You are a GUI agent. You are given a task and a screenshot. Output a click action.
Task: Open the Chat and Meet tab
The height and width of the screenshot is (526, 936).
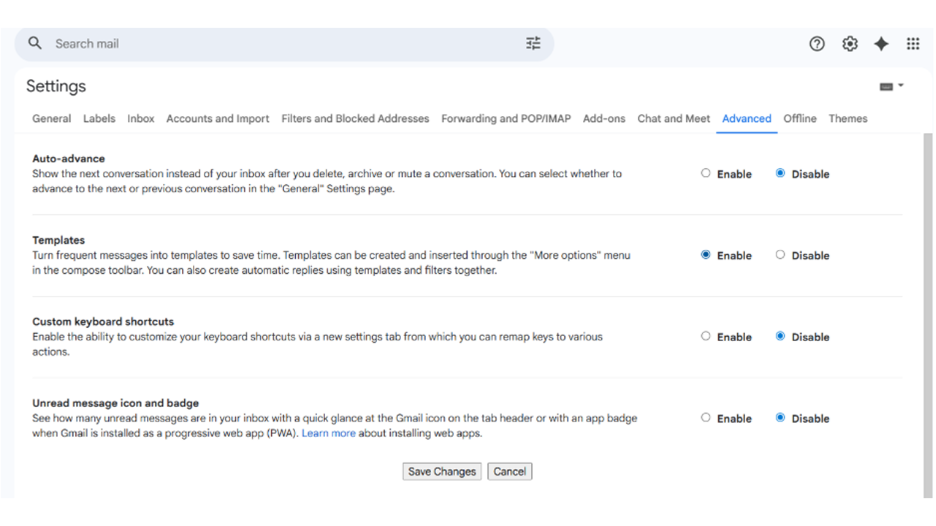tap(674, 118)
